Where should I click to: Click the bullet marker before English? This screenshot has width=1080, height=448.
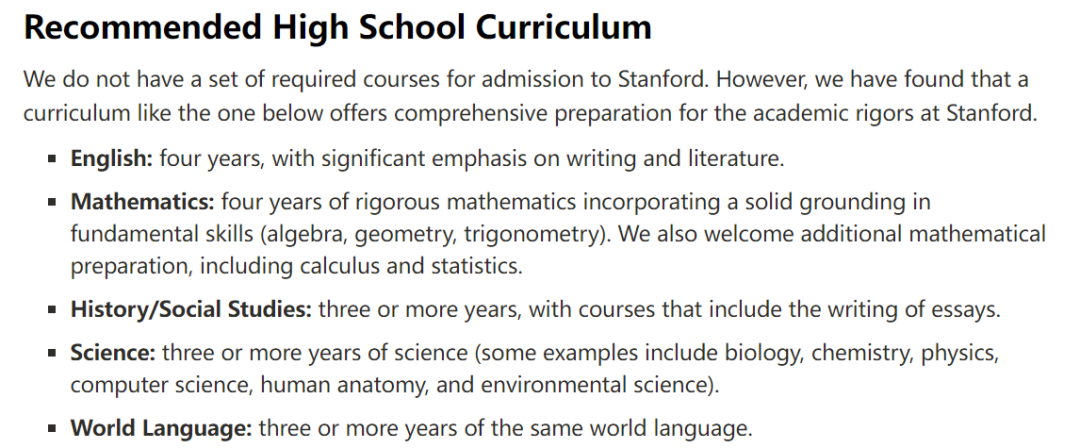52,159
